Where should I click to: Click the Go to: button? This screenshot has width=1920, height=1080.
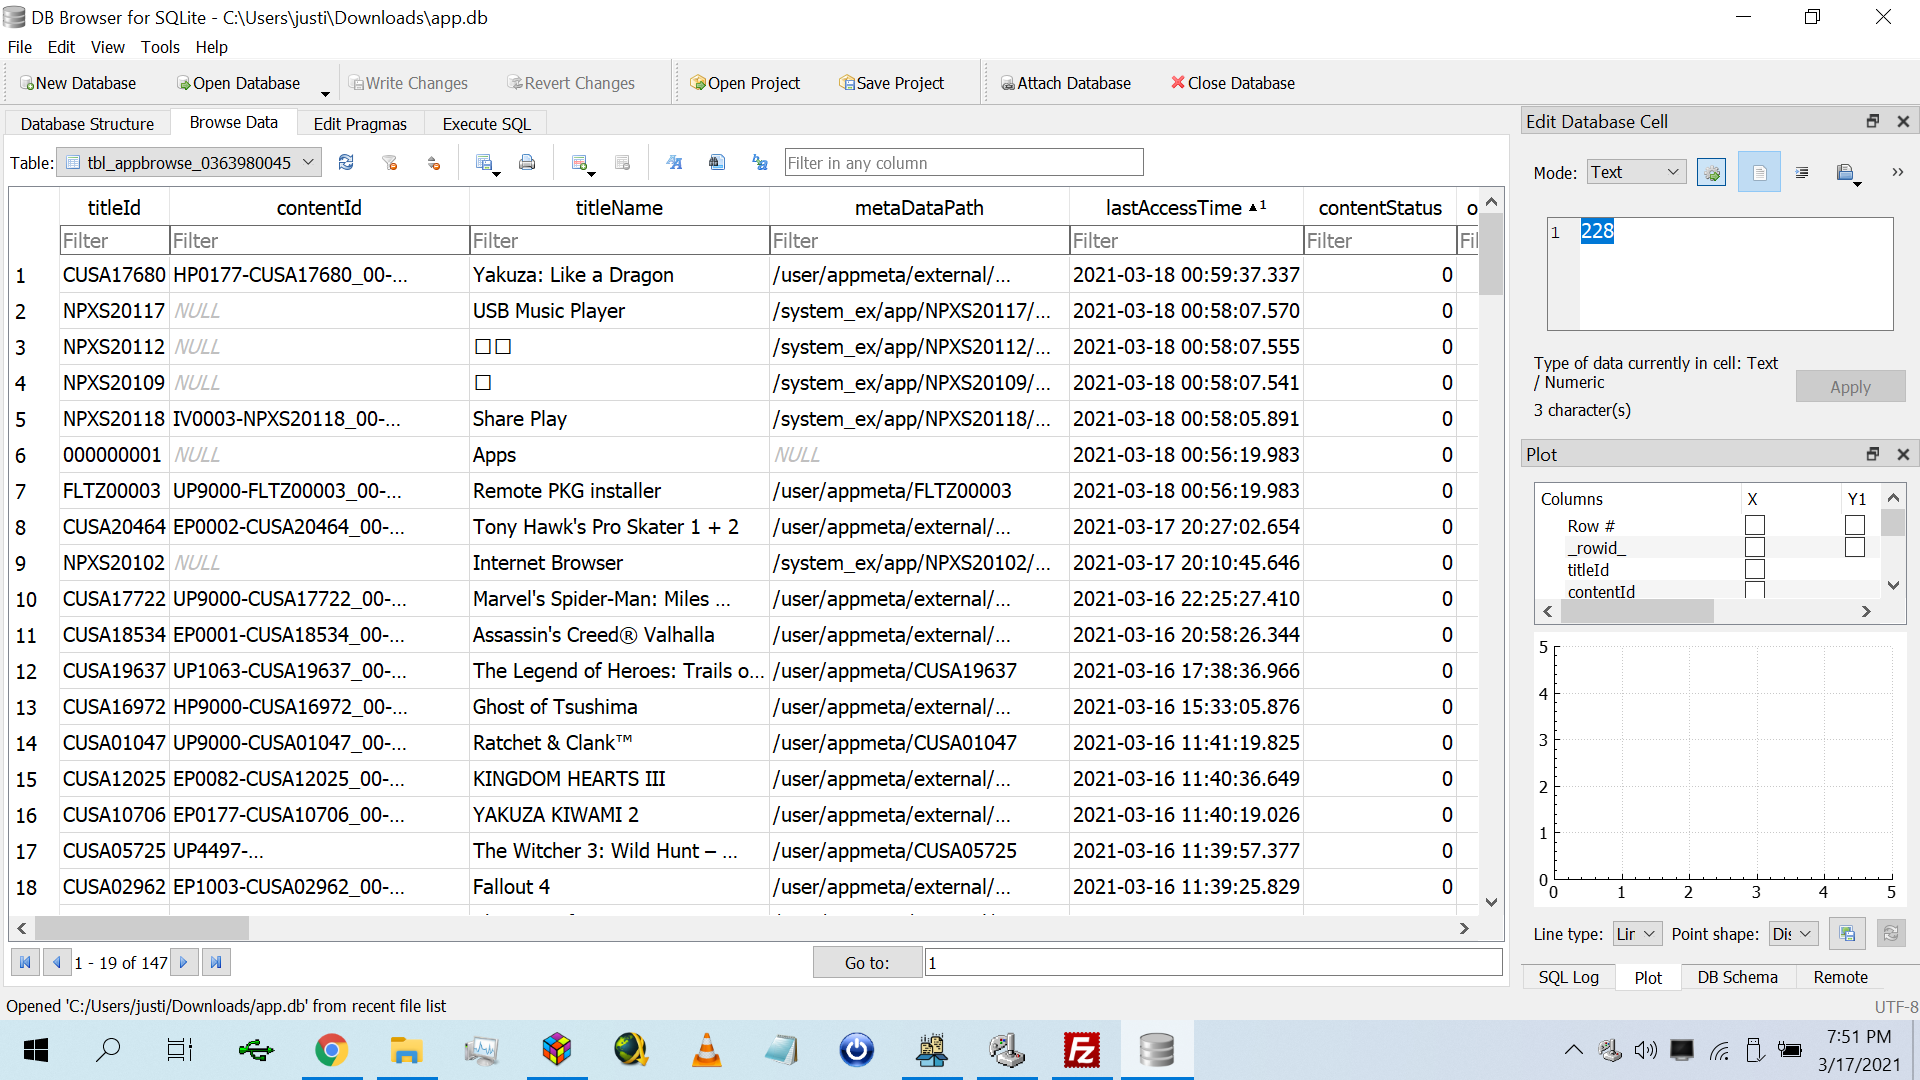(867, 962)
